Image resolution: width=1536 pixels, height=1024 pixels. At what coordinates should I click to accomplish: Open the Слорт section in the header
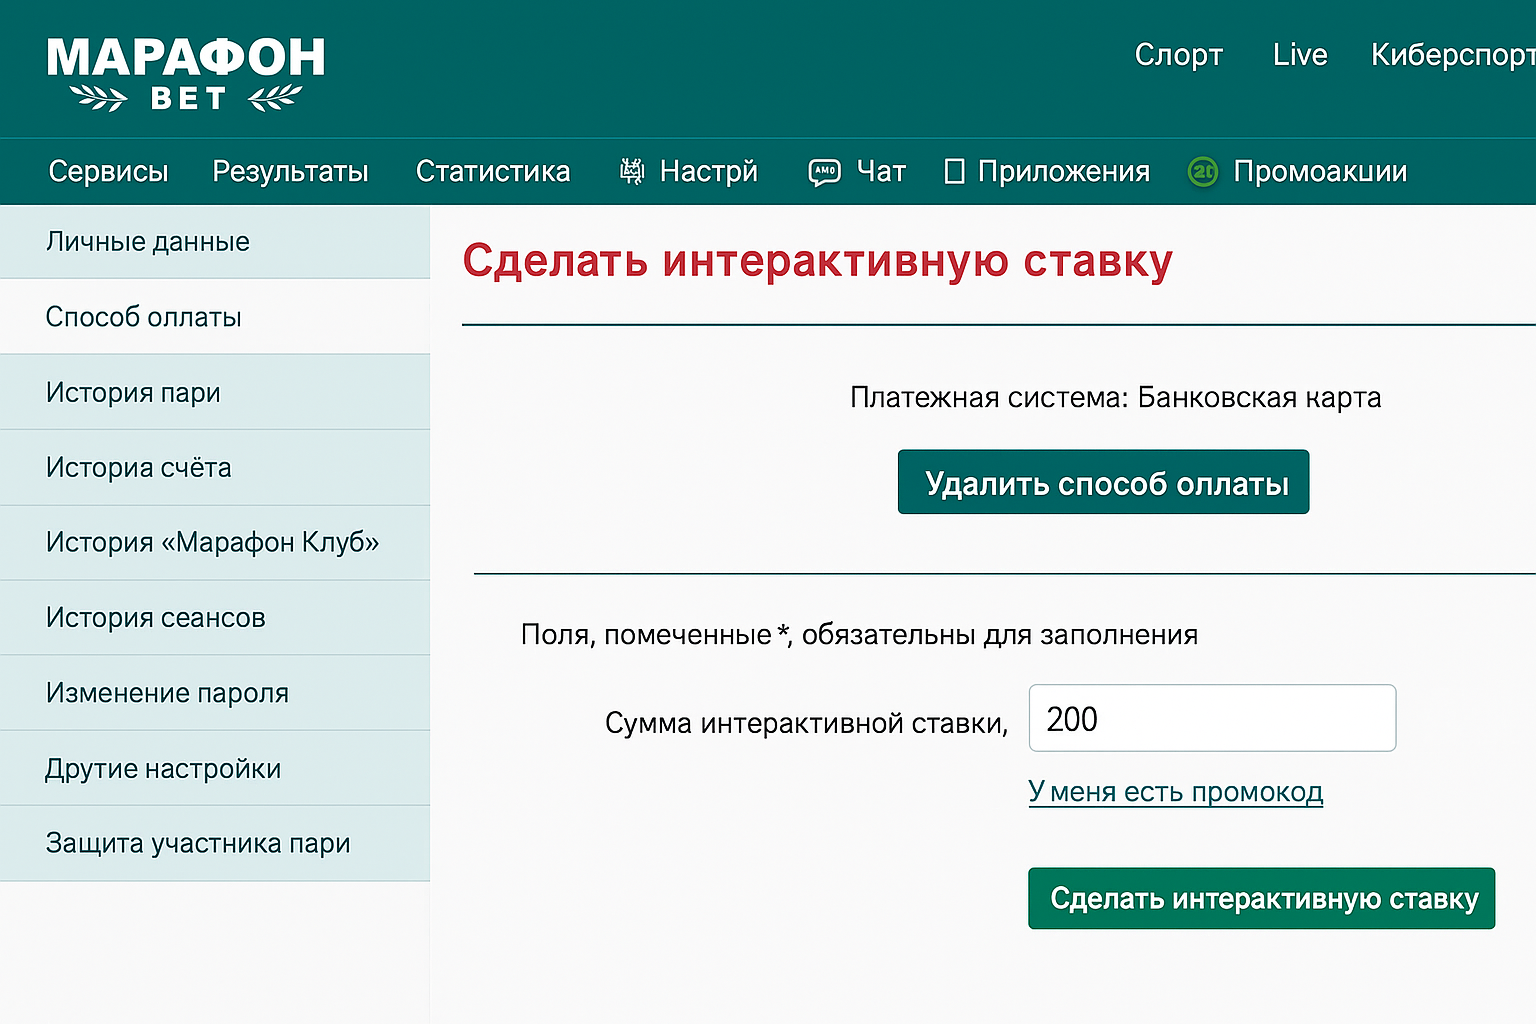[1178, 55]
